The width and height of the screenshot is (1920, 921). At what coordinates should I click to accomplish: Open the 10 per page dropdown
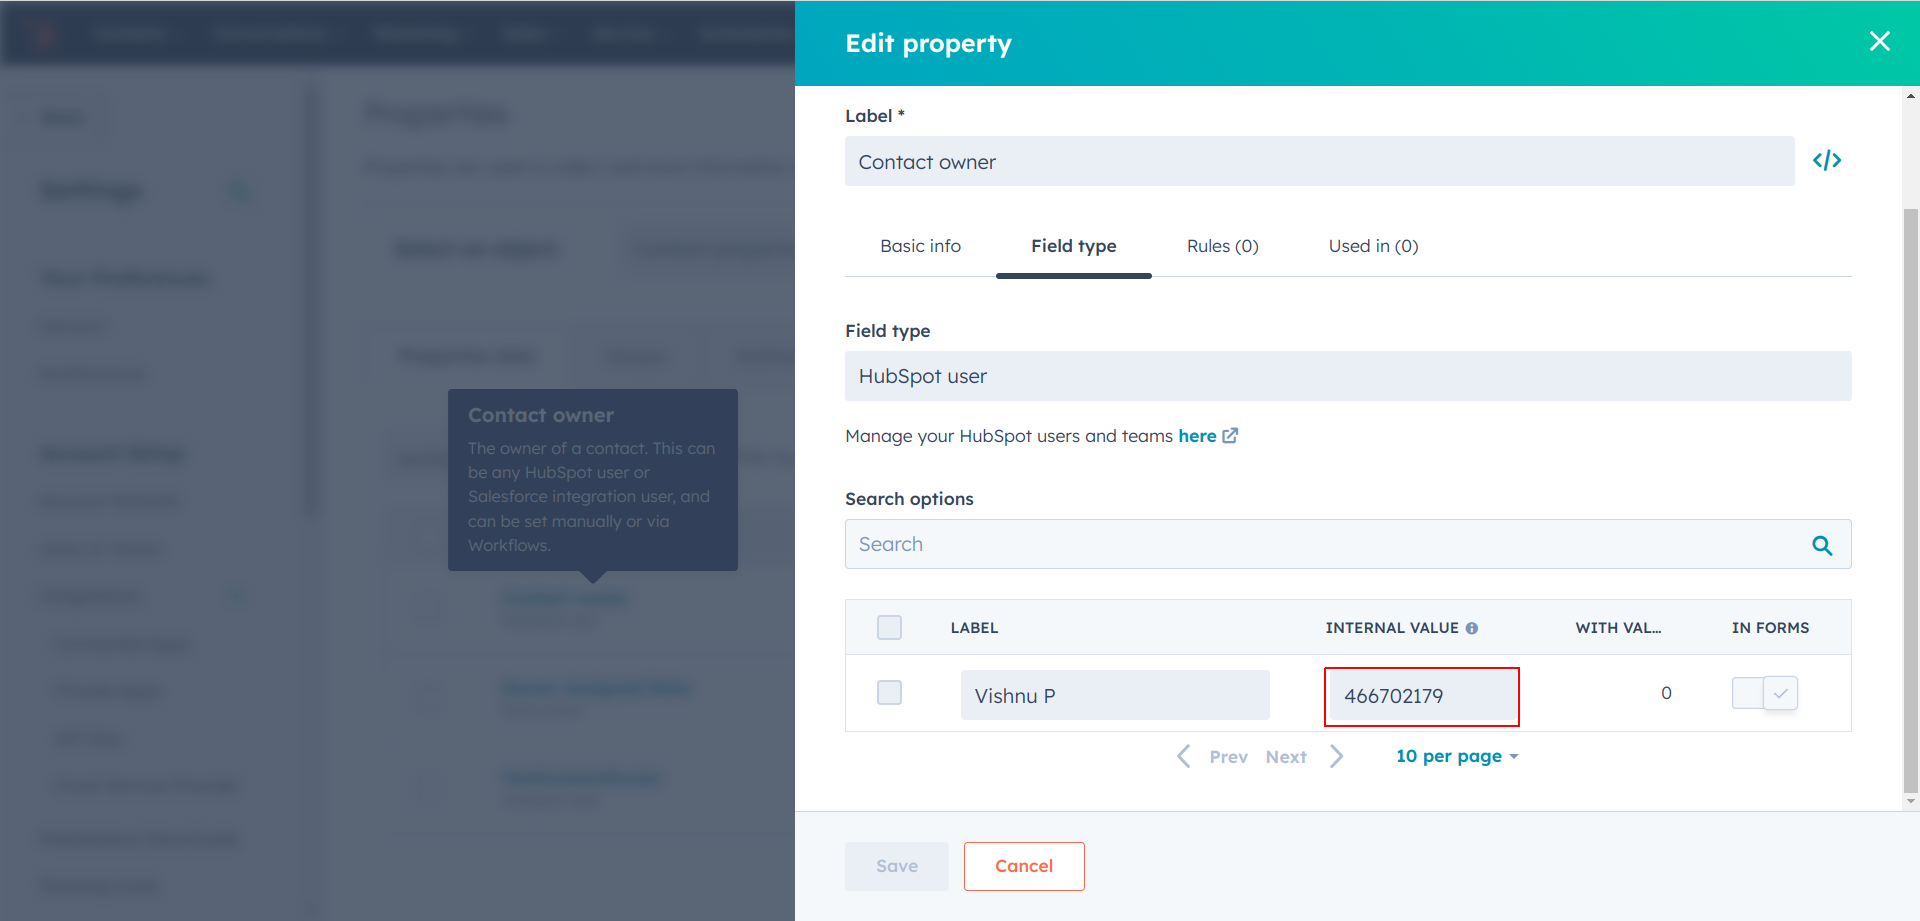(x=1456, y=756)
